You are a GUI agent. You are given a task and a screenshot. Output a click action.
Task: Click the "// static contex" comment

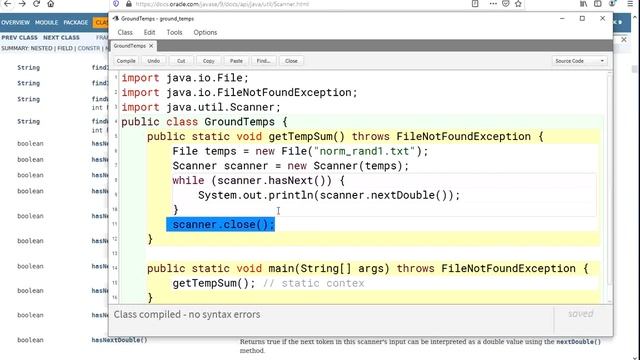[x=313, y=283]
